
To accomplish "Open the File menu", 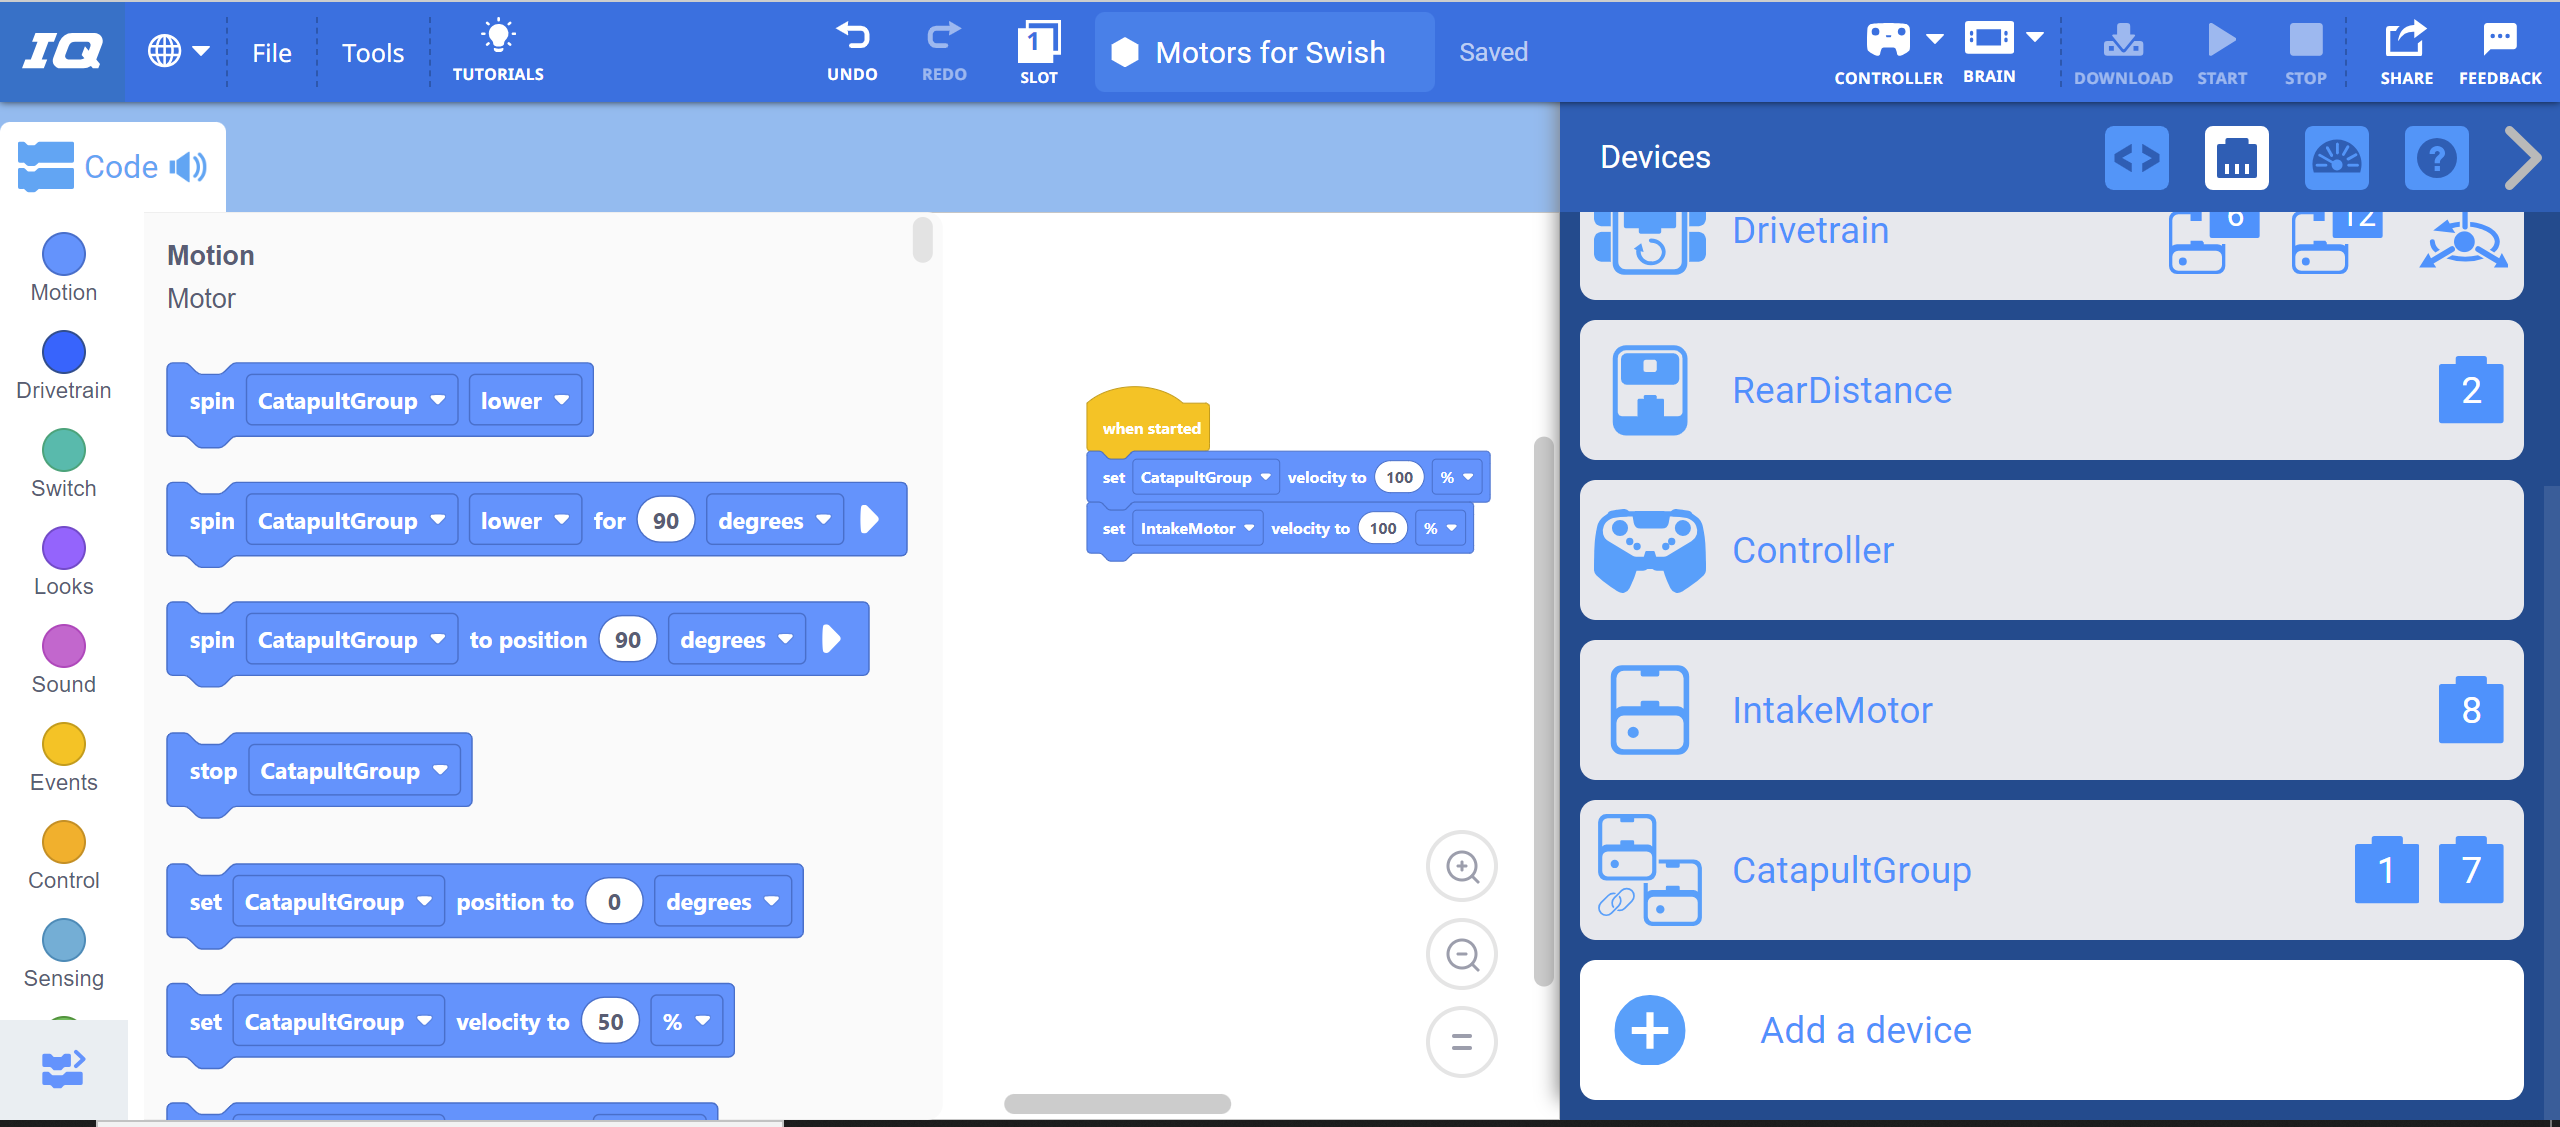I will [272, 53].
